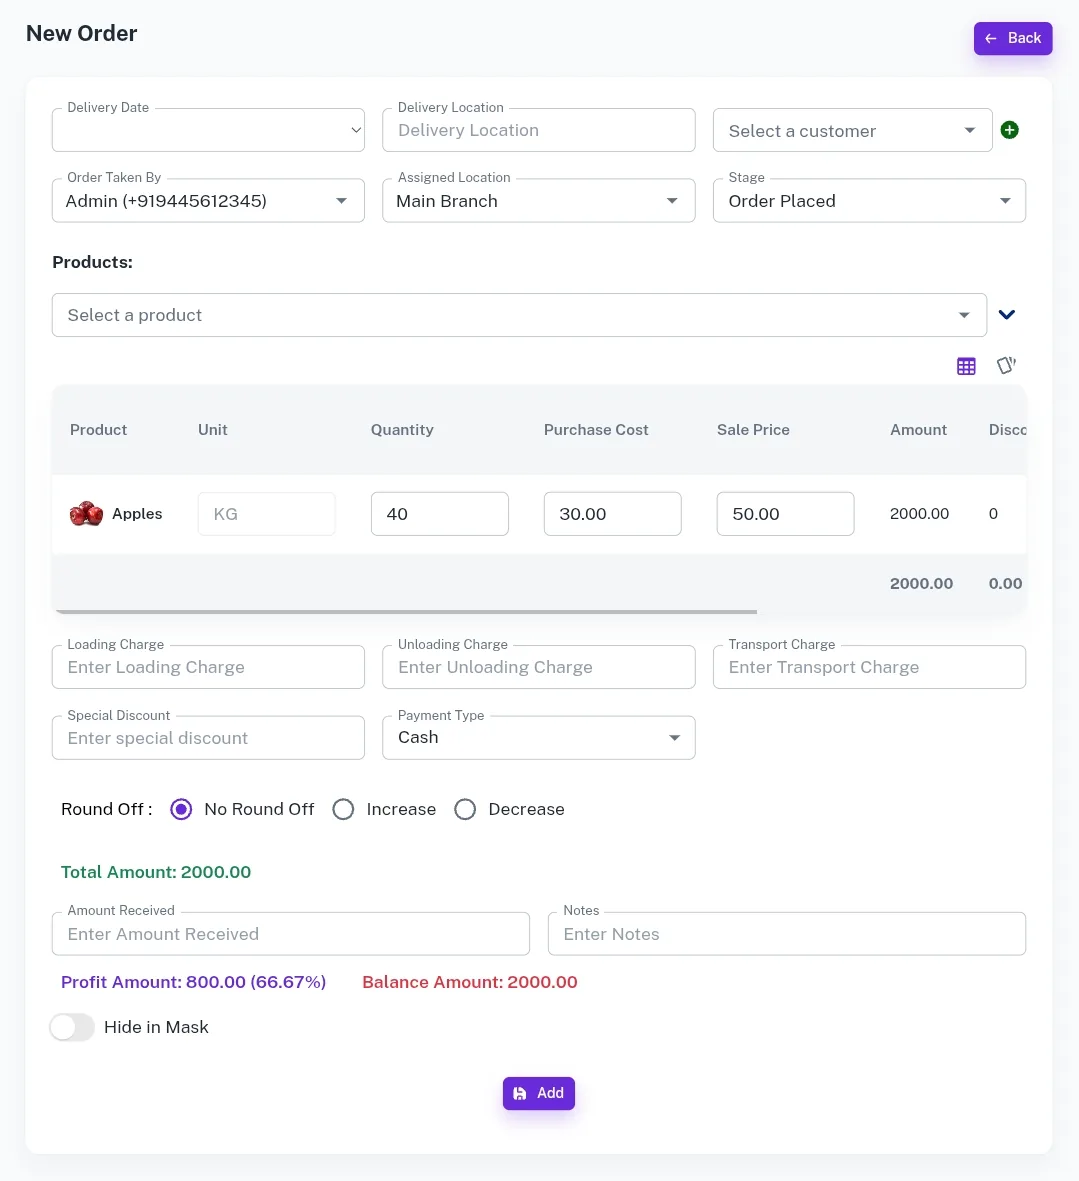Click the green add customer plus icon

1009,130
